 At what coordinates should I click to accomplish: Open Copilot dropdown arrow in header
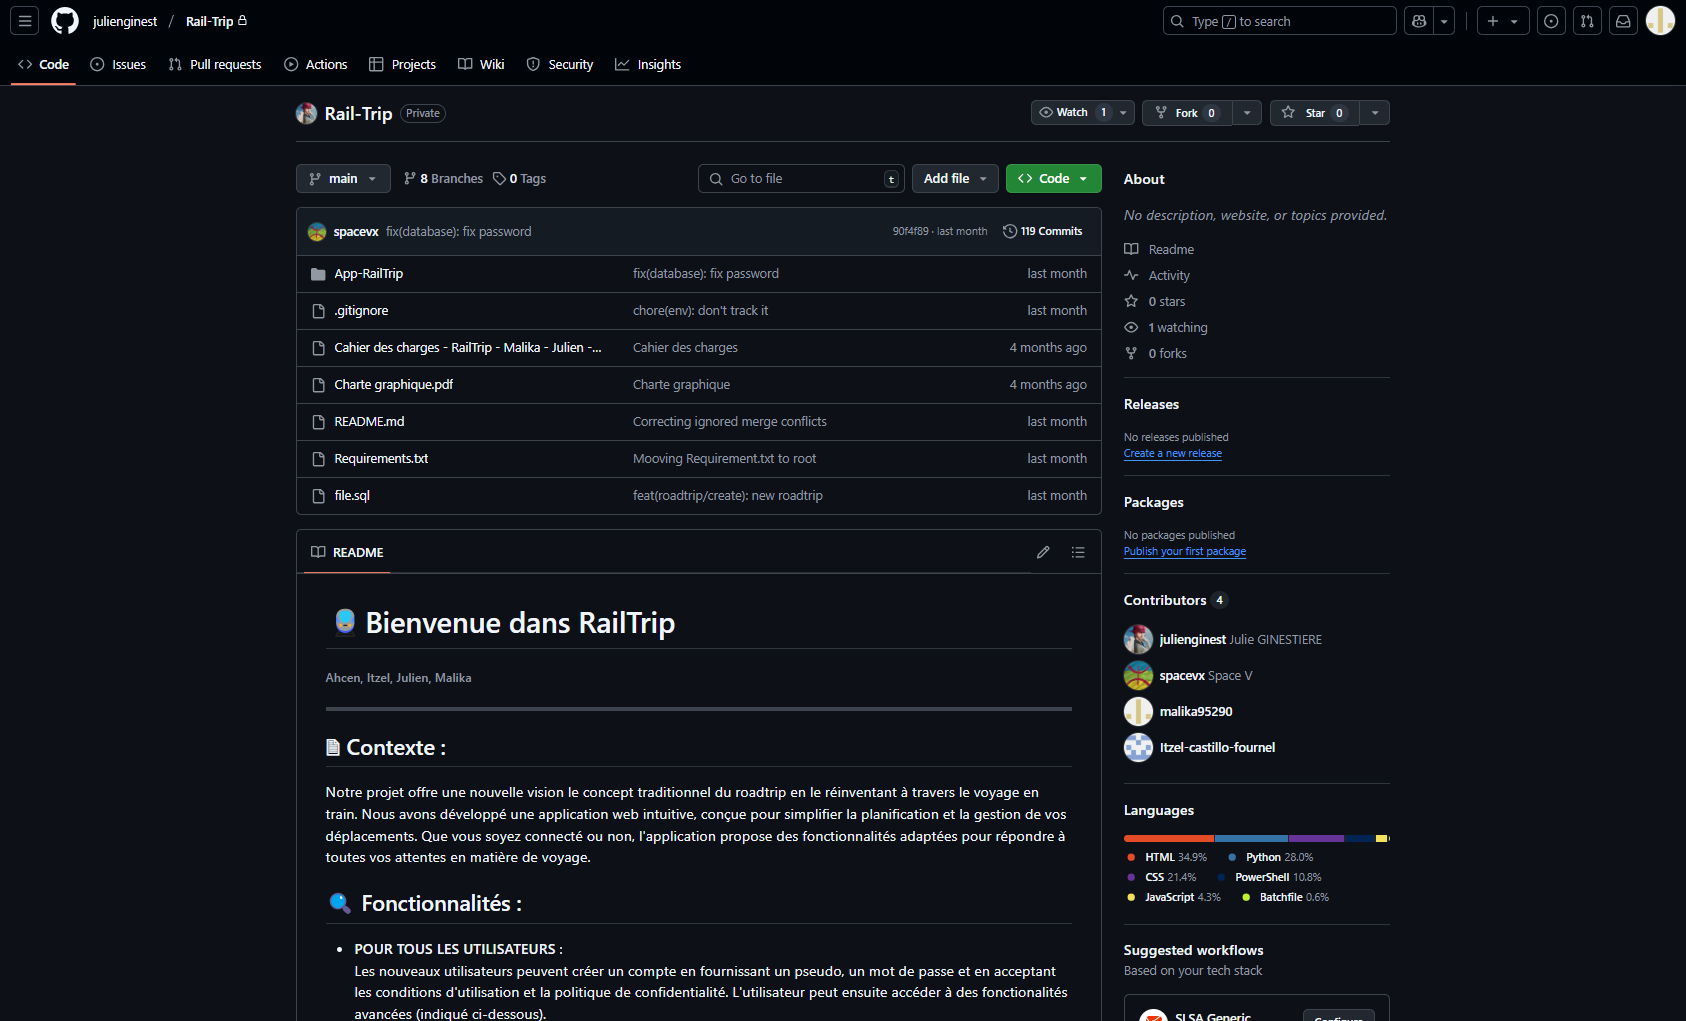click(x=1444, y=21)
